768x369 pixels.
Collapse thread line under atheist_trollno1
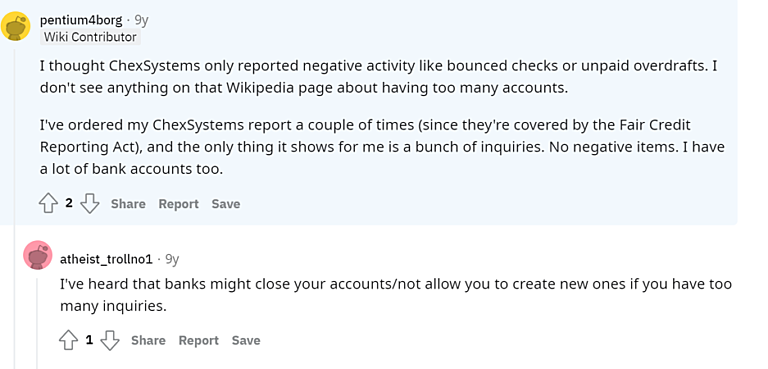tap(37, 323)
